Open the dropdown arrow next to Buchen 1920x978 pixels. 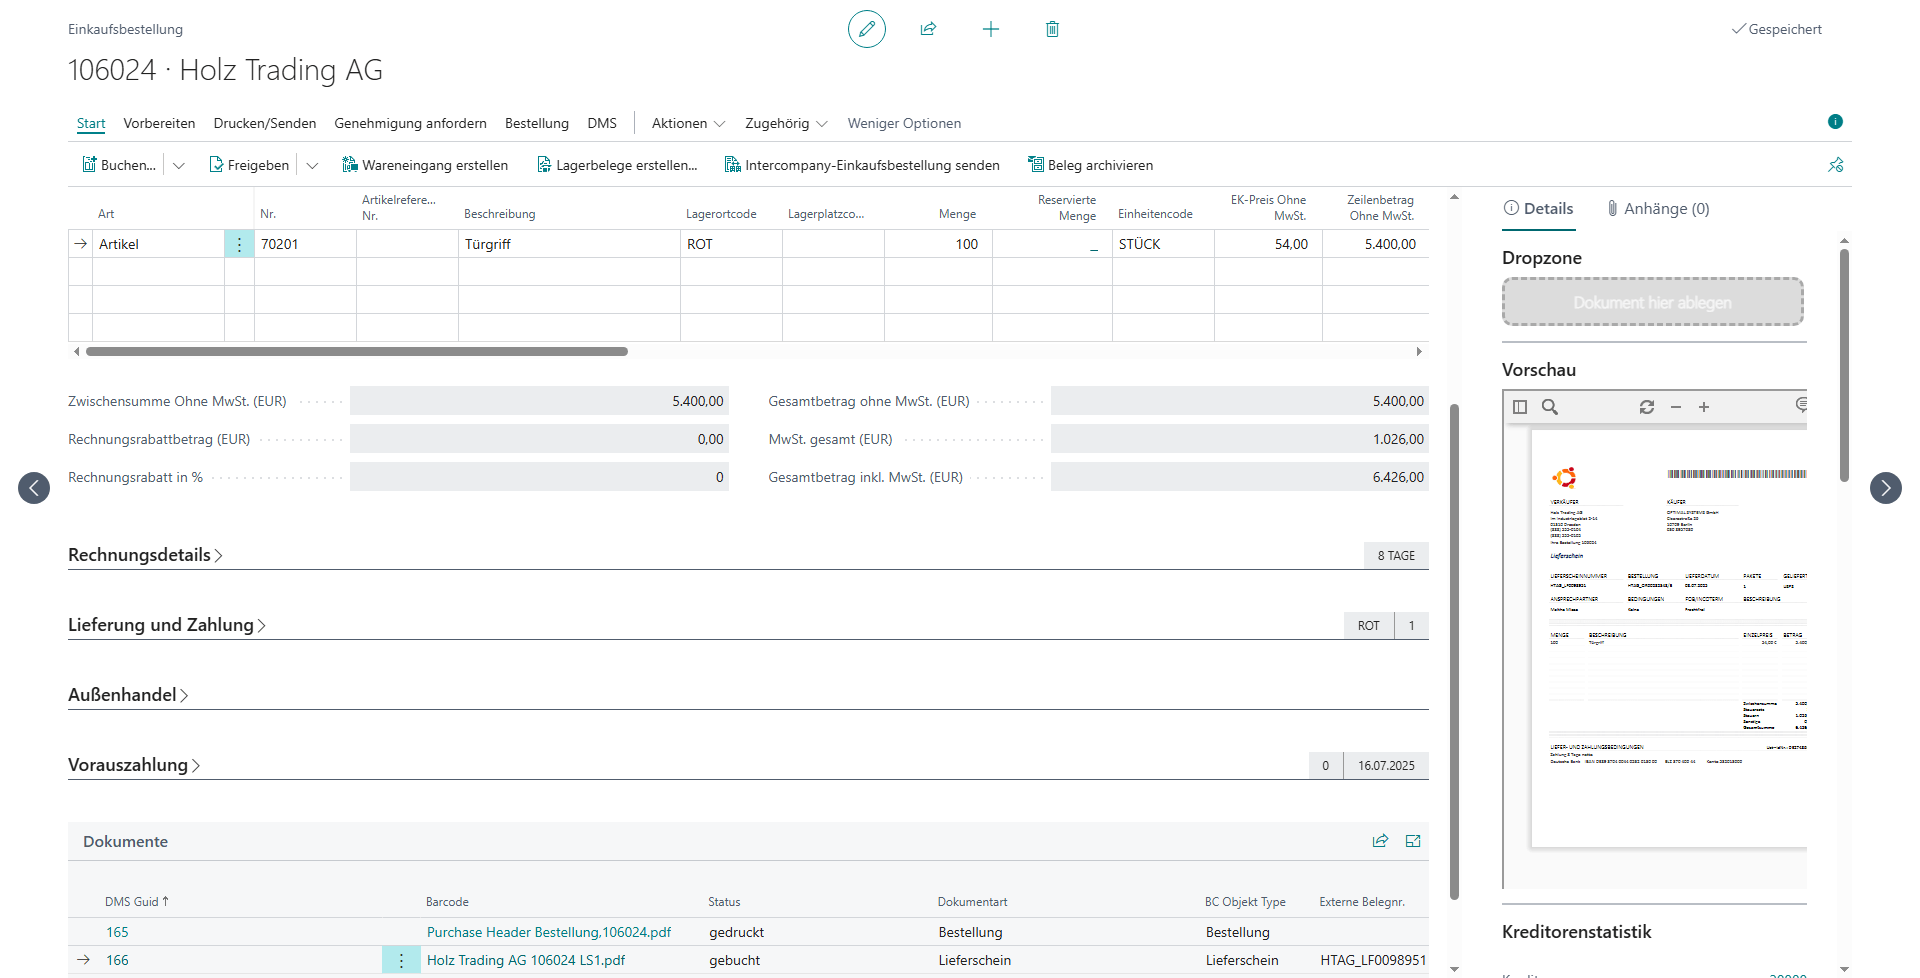[x=179, y=165]
